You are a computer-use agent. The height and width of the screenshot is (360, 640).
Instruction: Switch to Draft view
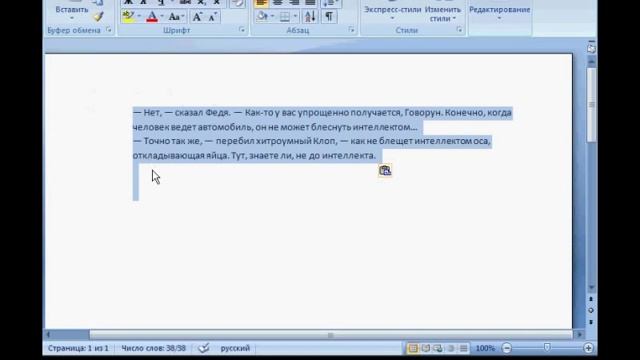tap(463, 348)
